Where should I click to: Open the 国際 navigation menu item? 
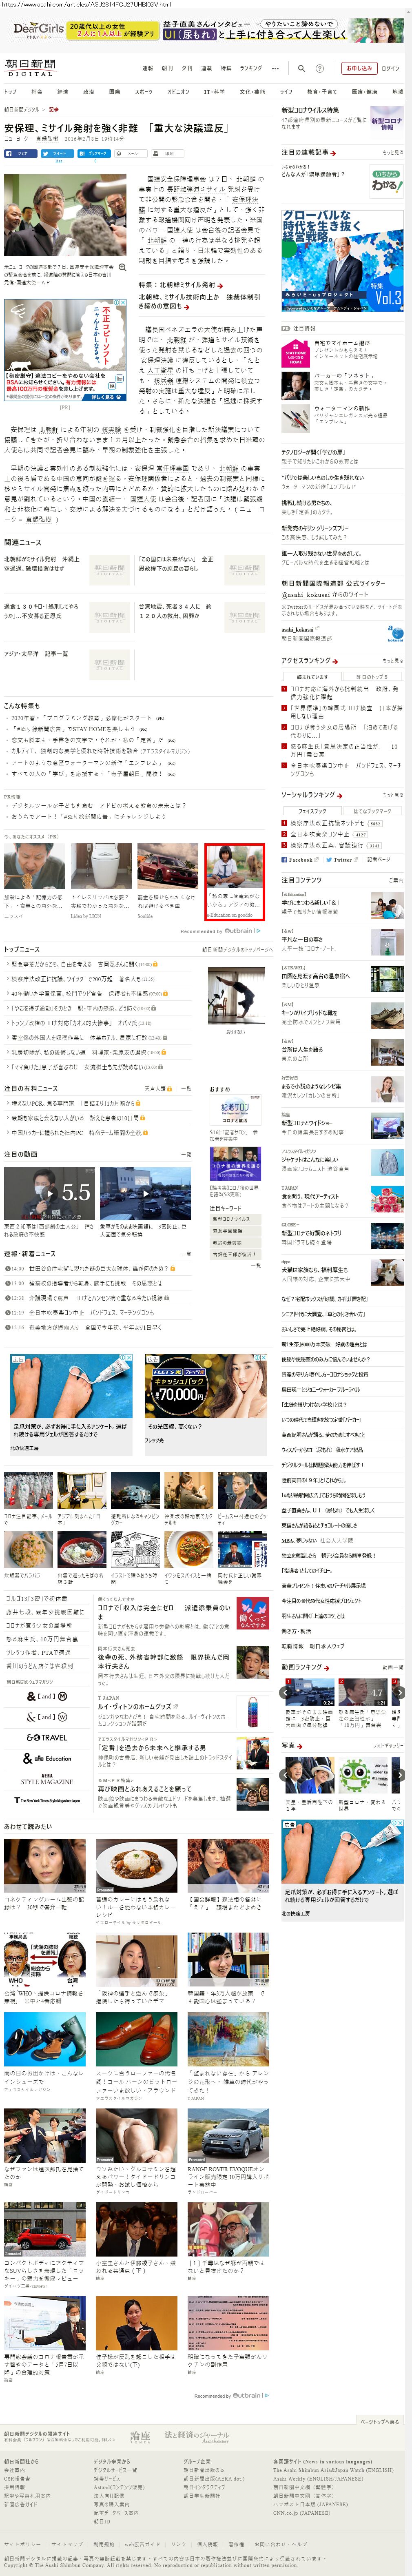tap(114, 91)
